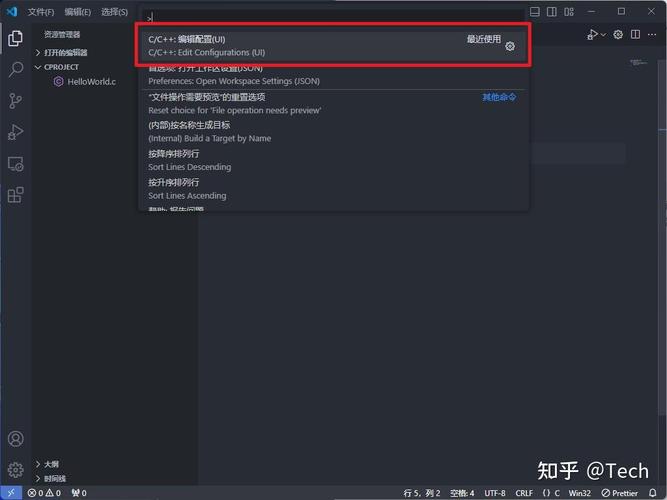Open the Remote Explorer view
667x500 pixels.
point(15,164)
